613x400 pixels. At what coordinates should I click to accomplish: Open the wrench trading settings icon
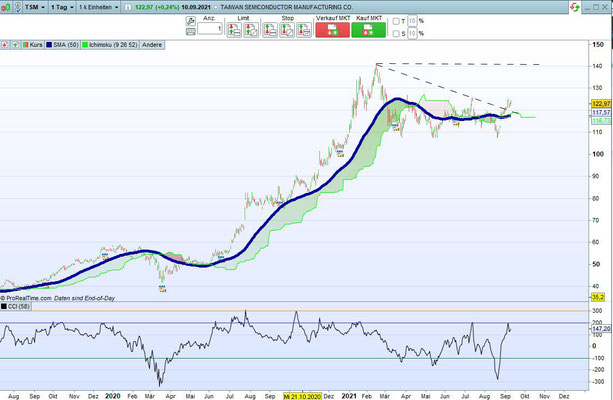(x=191, y=21)
